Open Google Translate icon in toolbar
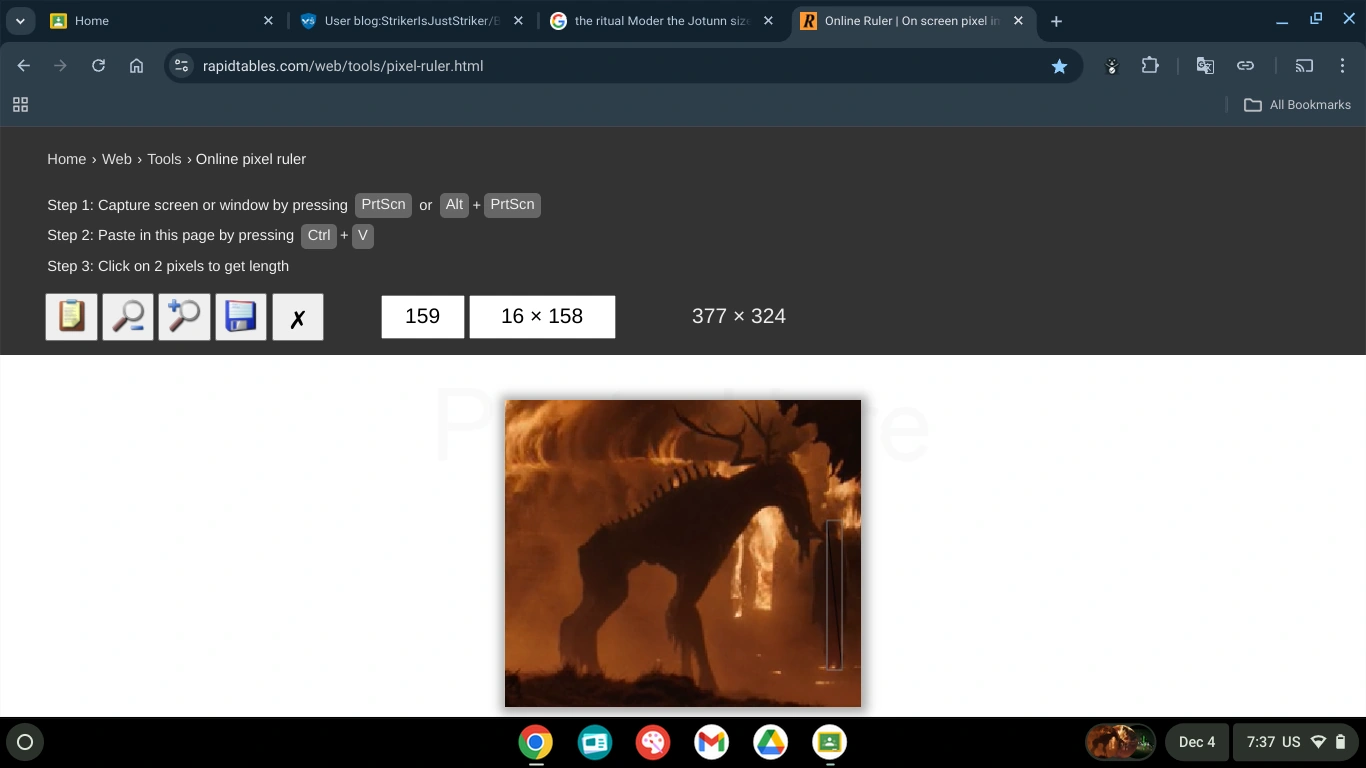 pyautogui.click(x=1205, y=66)
